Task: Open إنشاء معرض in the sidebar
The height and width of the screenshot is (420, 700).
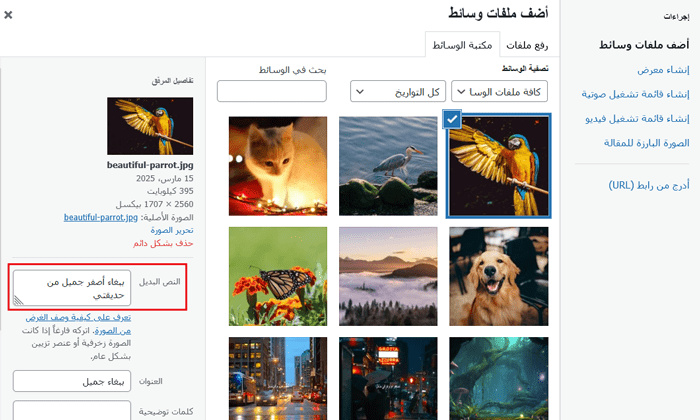Action: pos(663,70)
